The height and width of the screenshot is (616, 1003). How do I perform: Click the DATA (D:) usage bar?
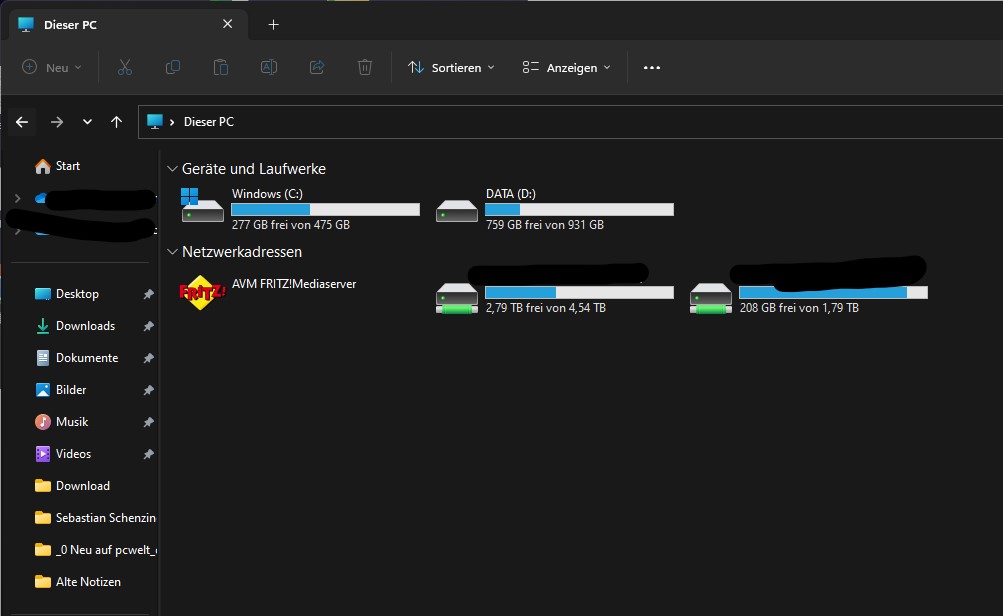click(580, 209)
